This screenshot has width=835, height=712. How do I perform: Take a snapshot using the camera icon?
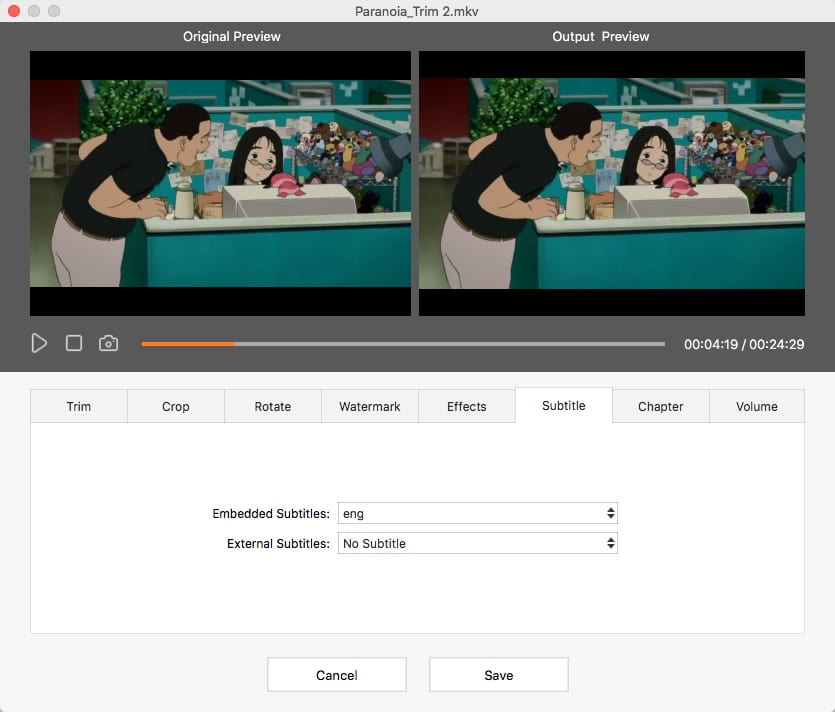point(108,343)
